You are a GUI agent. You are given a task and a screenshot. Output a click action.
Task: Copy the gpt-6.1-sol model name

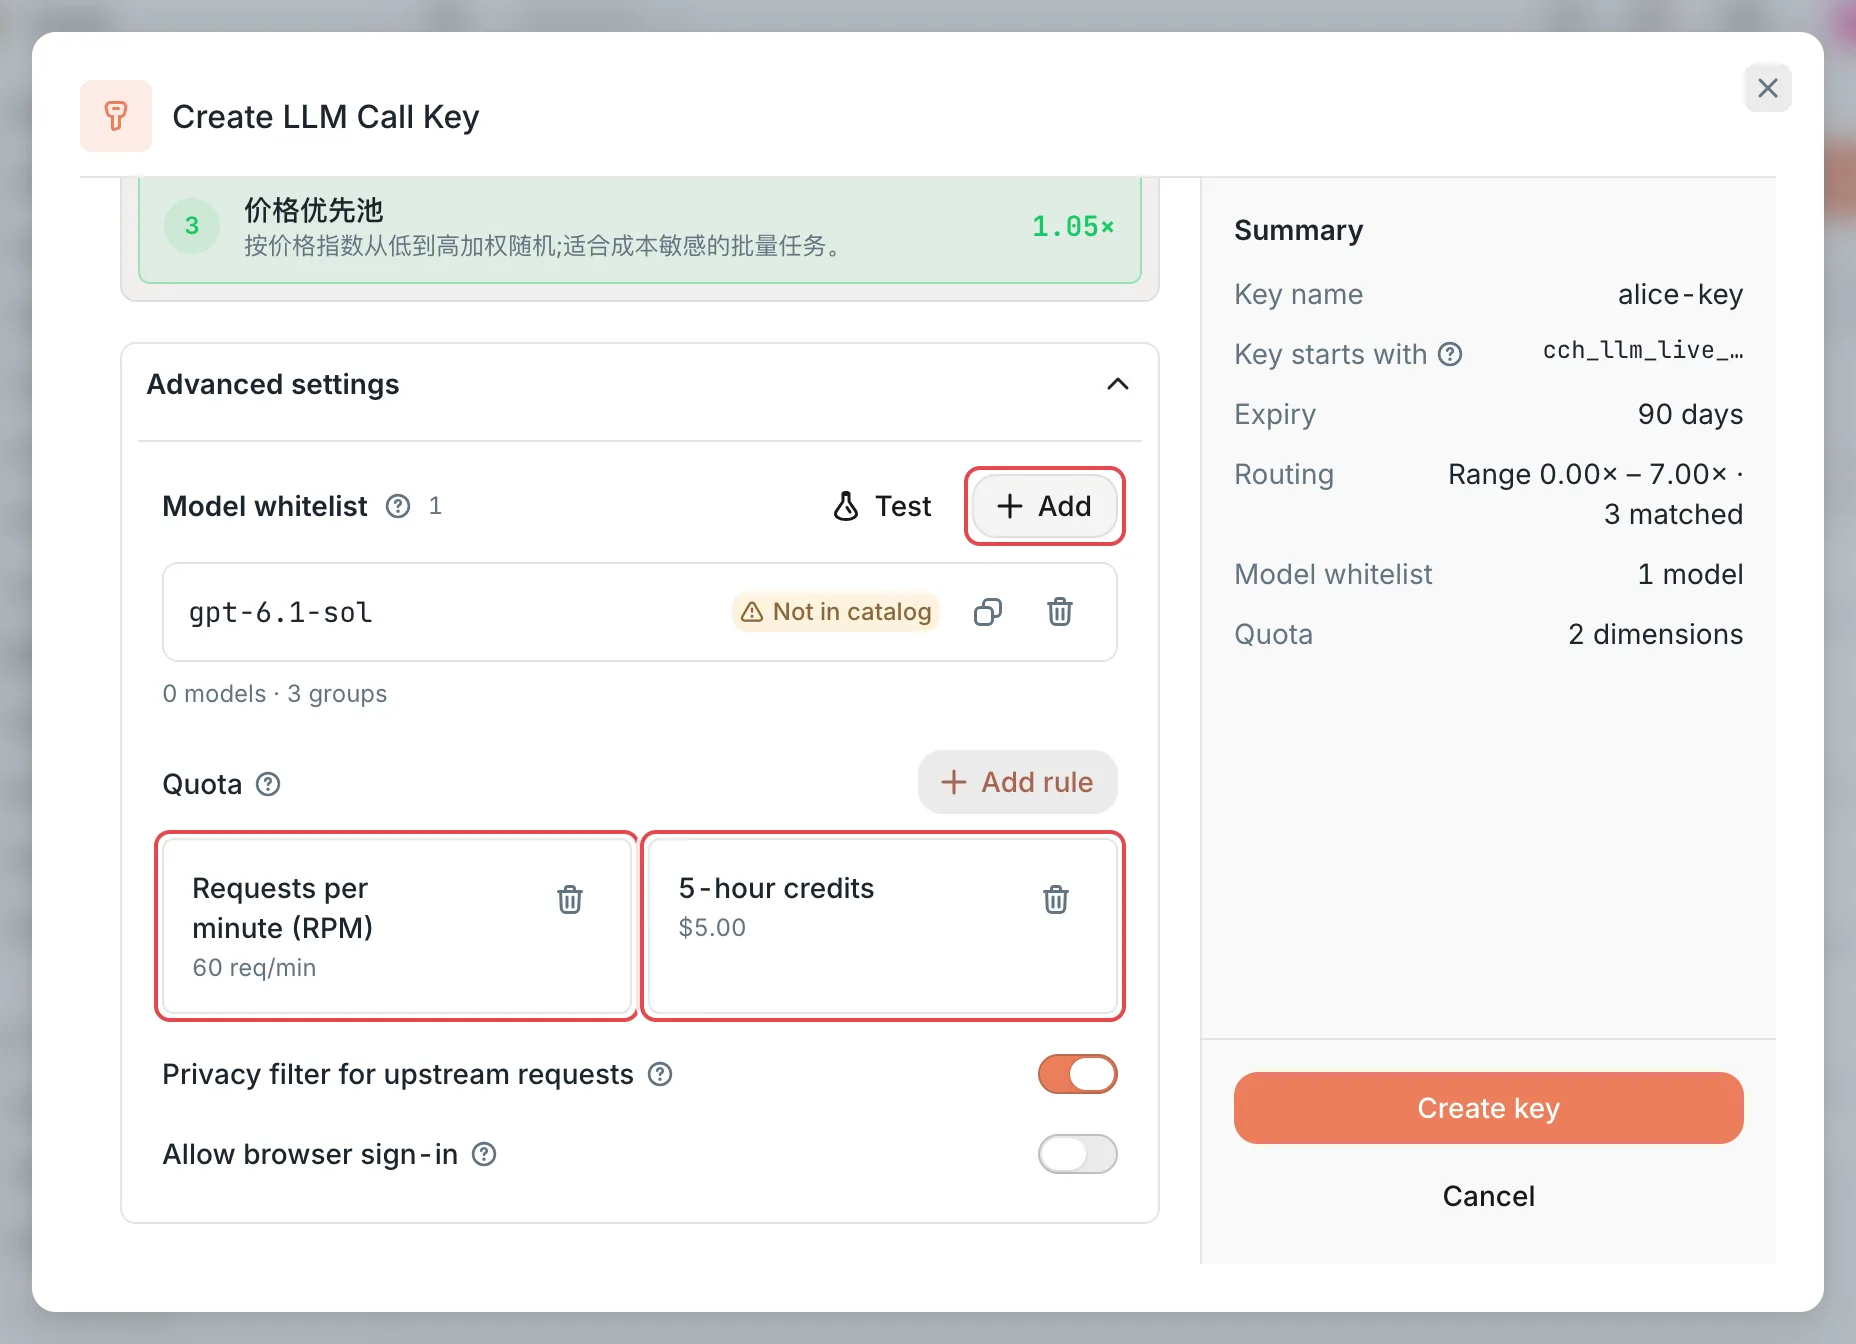click(x=988, y=612)
